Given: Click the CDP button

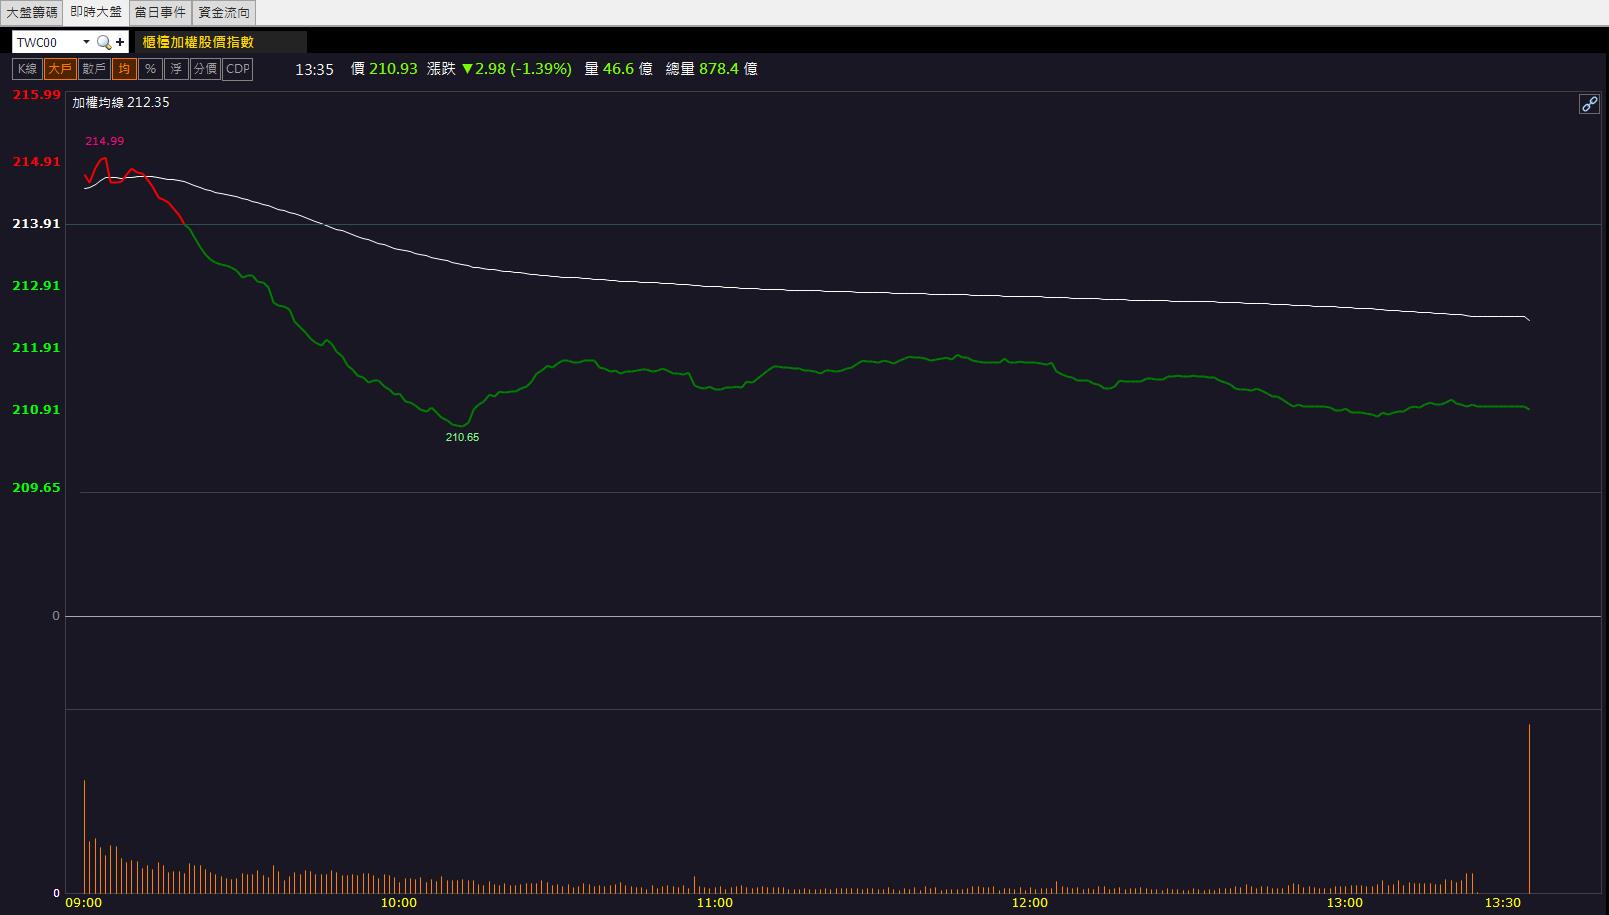Looking at the screenshot, I should point(237,69).
